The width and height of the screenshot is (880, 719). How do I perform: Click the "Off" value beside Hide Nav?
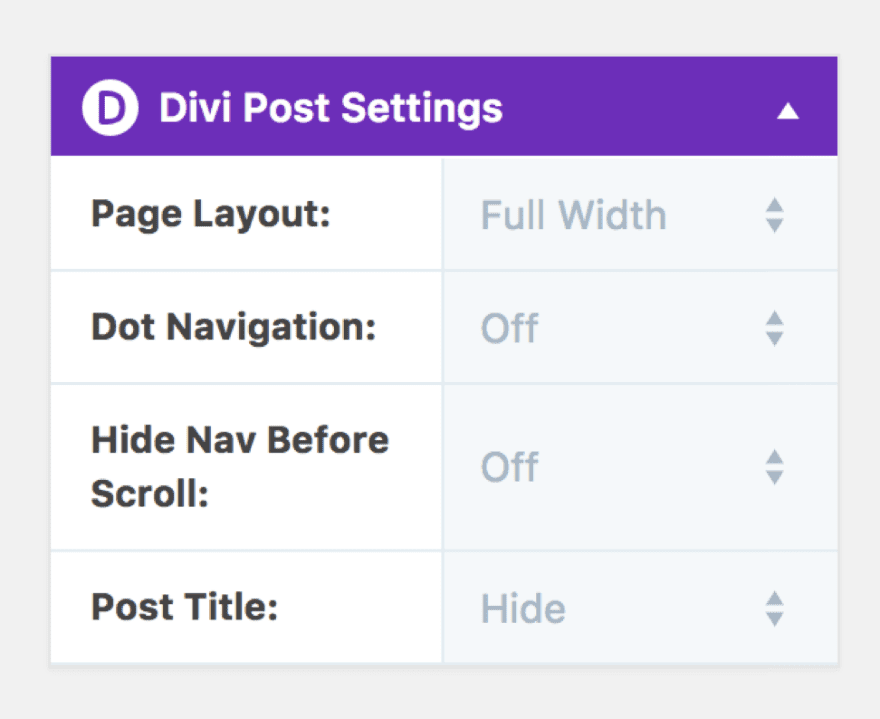(509, 467)
